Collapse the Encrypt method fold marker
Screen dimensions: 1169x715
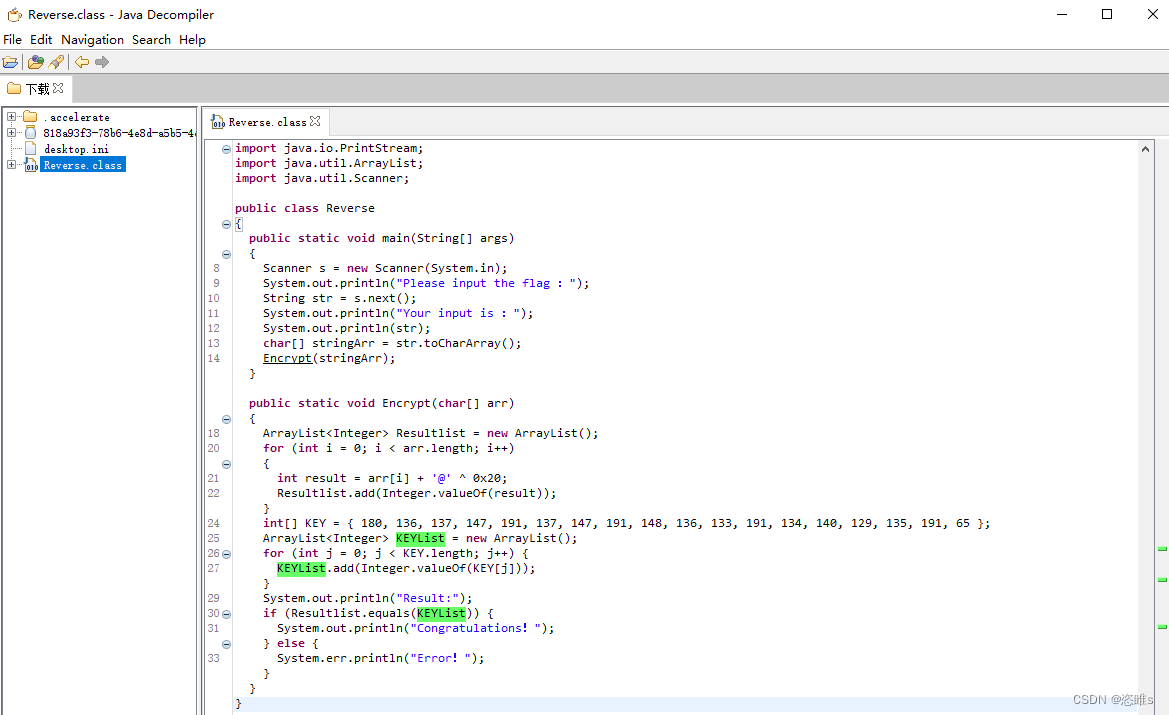226,418
